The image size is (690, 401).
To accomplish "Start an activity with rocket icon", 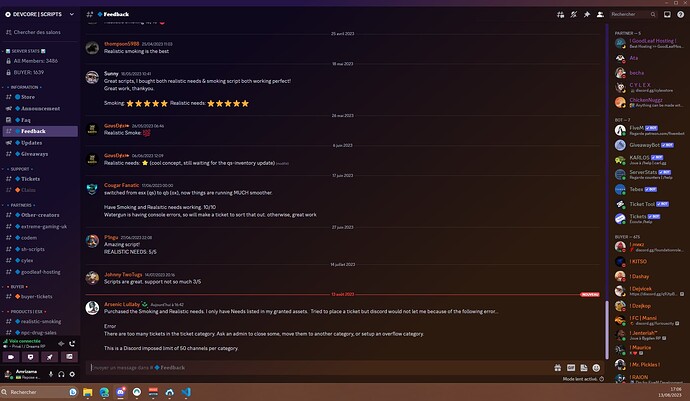I will tap(50, 357).
